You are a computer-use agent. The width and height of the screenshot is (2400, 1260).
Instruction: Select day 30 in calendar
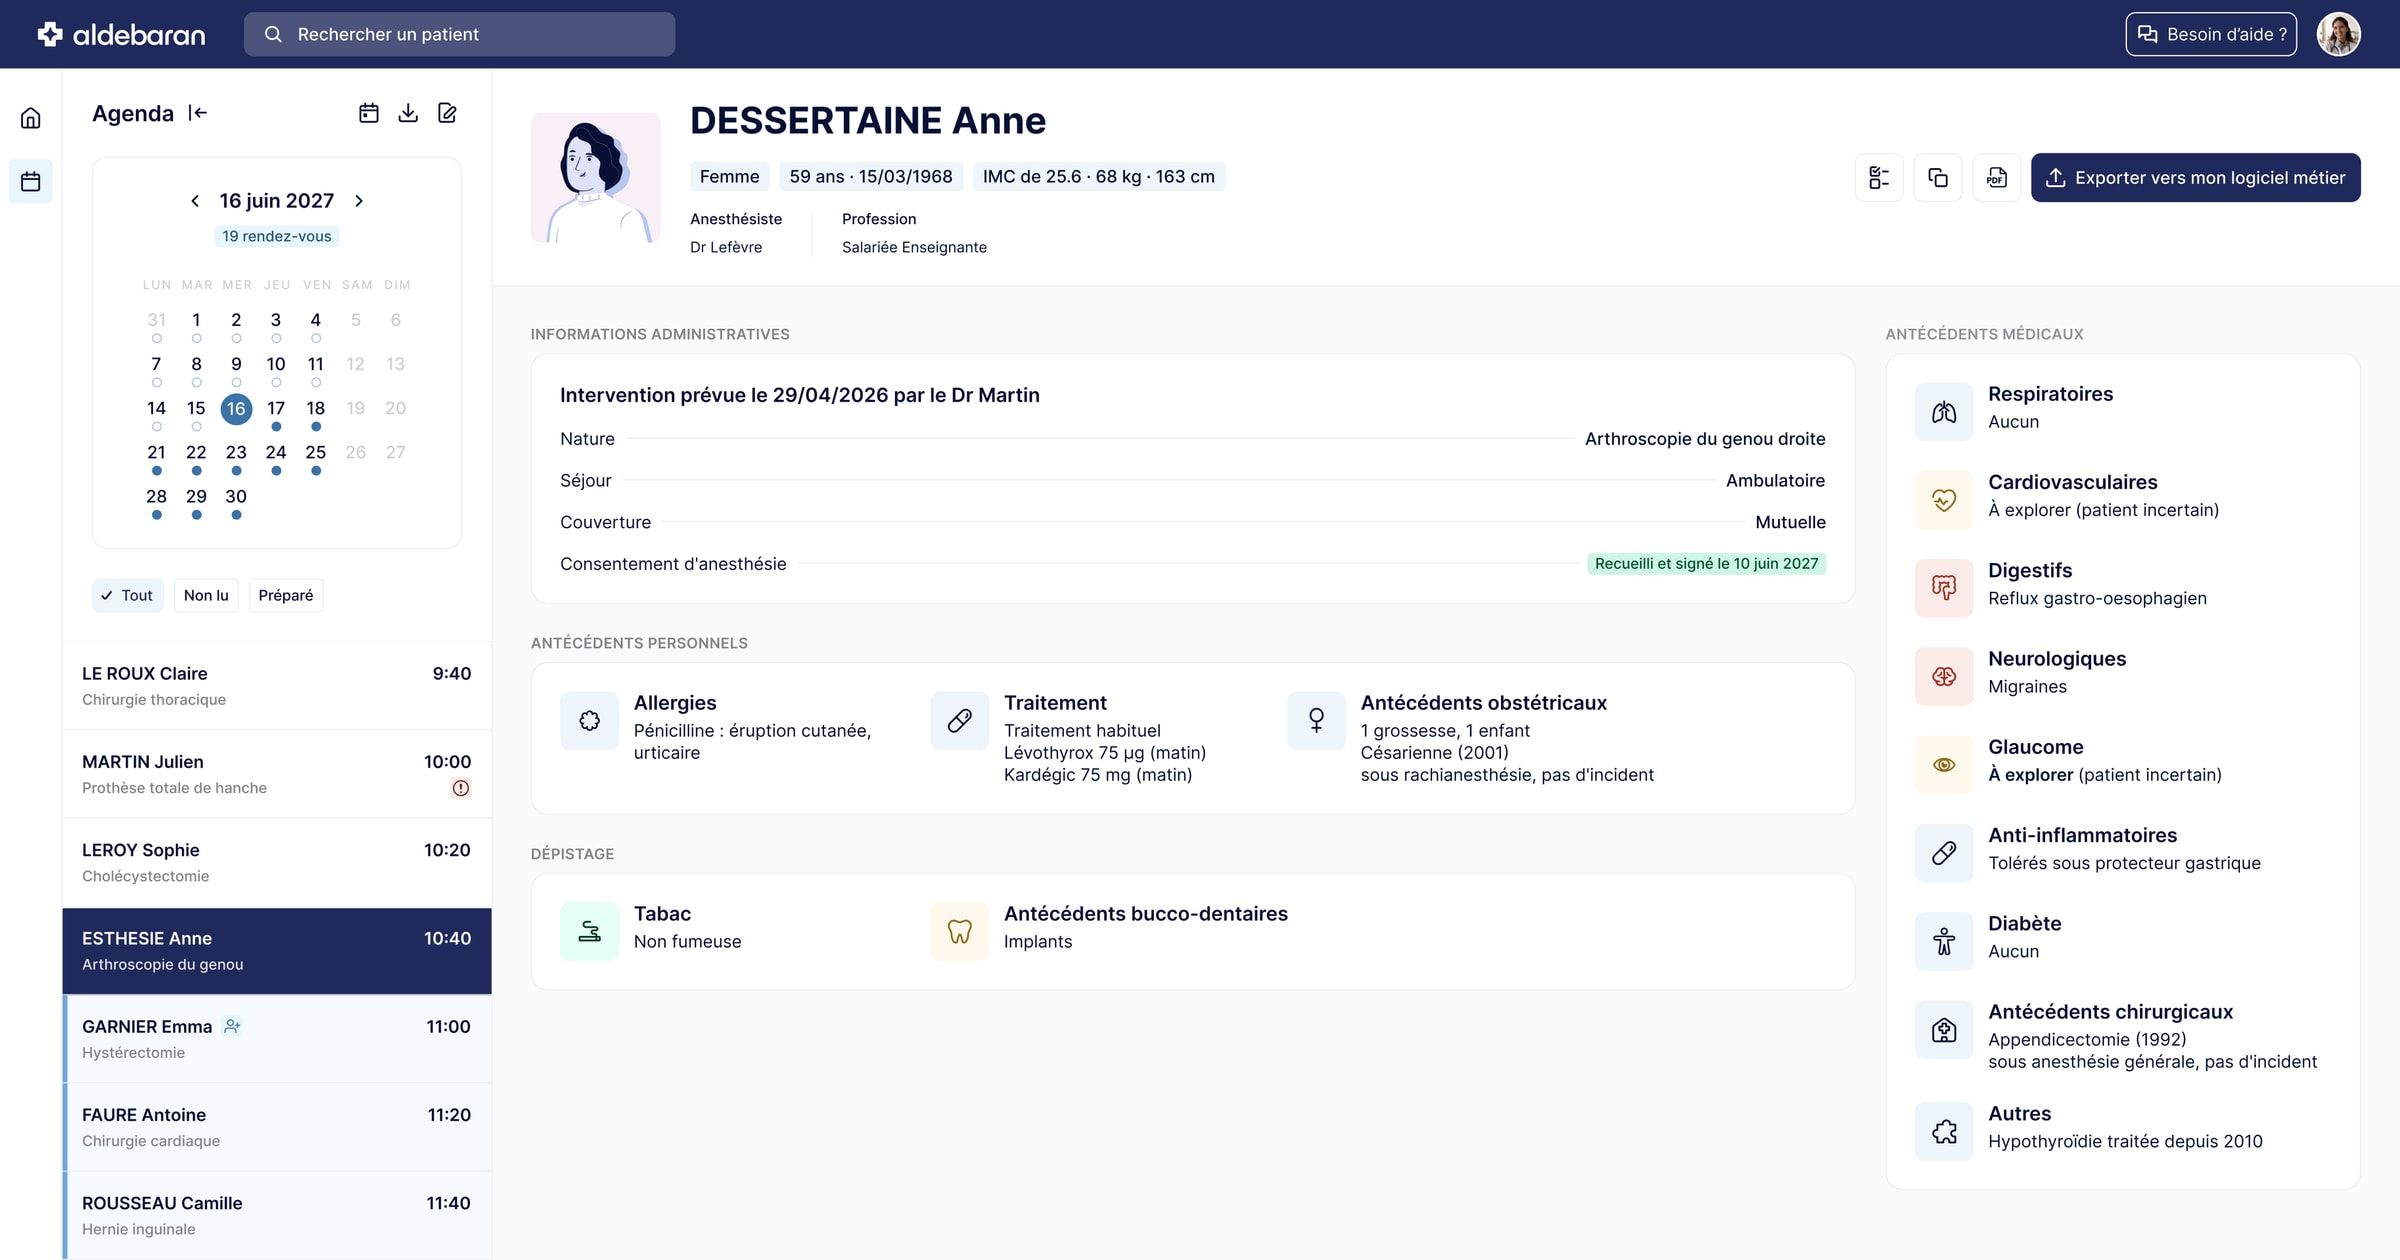tap(236, 498)
